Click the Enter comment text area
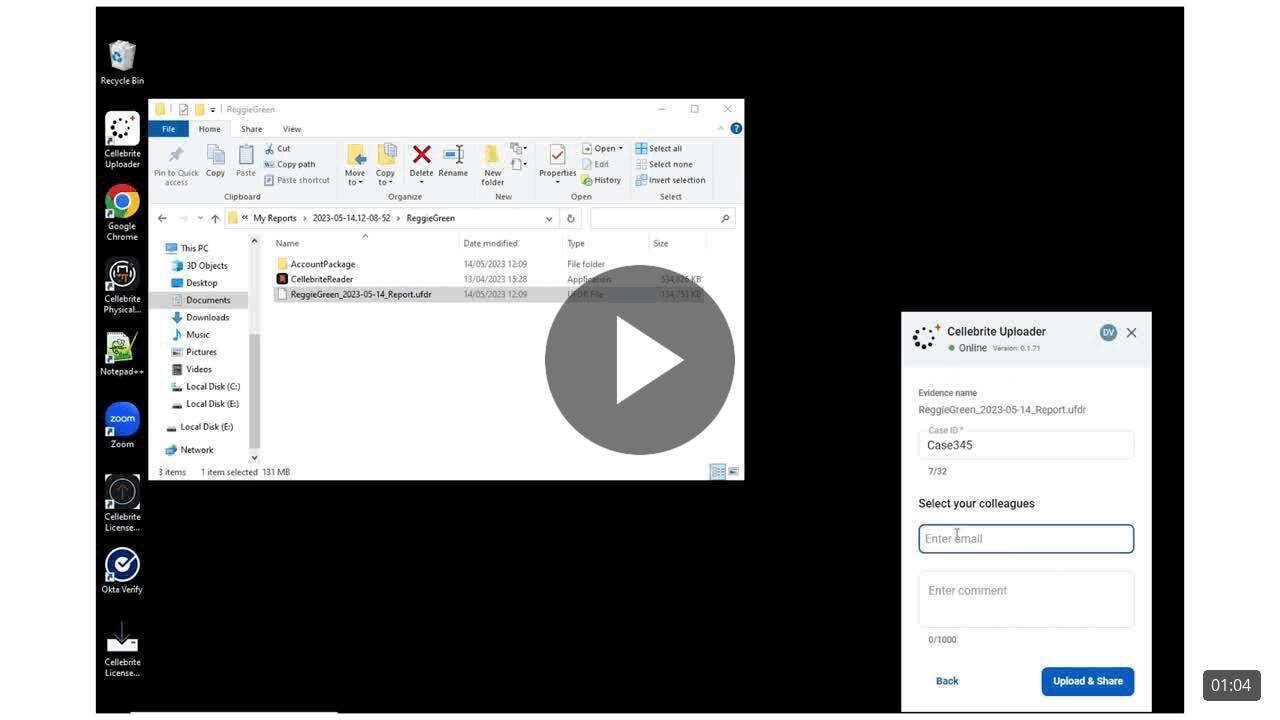This screenshot has height=720, width=1280. coord(1026,599)
